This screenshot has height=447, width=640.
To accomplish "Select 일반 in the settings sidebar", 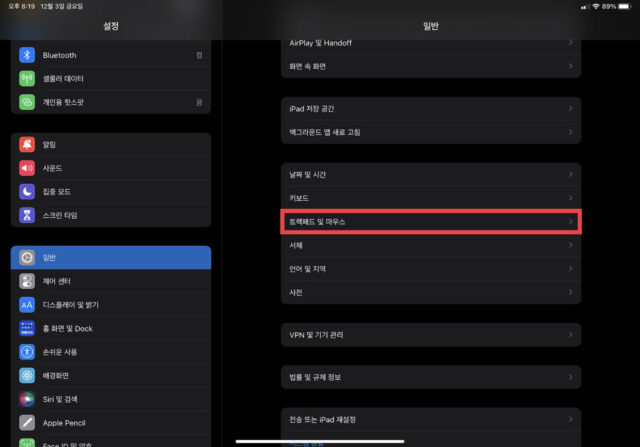I will point(110,258).
